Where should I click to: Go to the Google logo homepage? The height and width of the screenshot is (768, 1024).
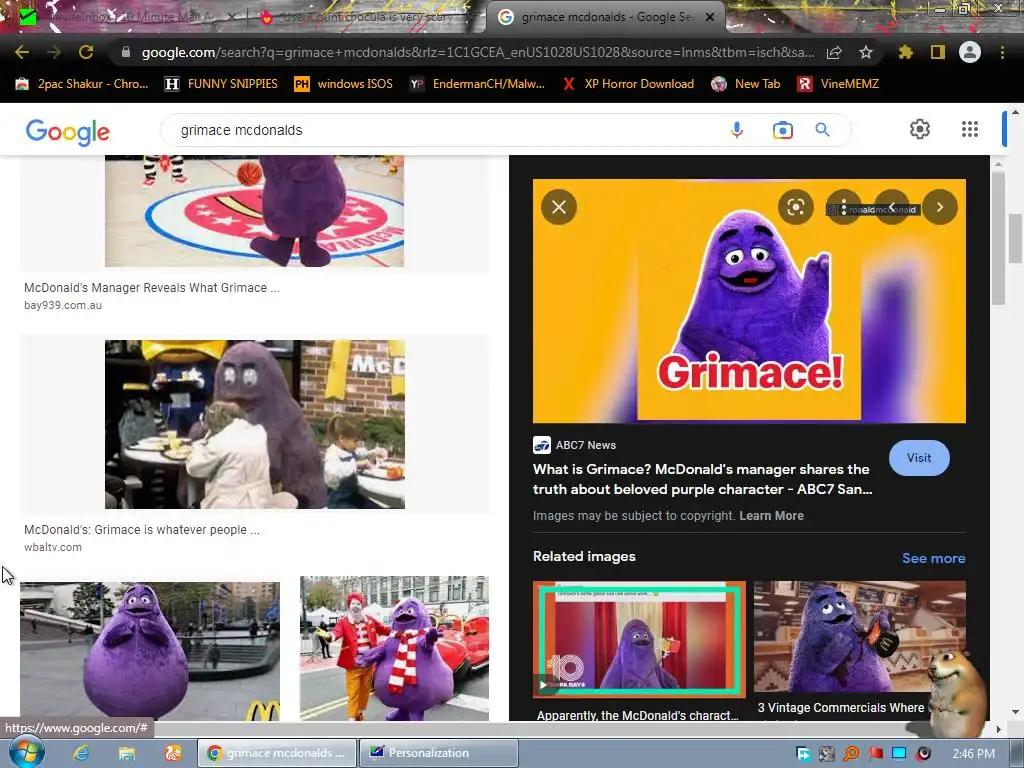tap(68, 131)
